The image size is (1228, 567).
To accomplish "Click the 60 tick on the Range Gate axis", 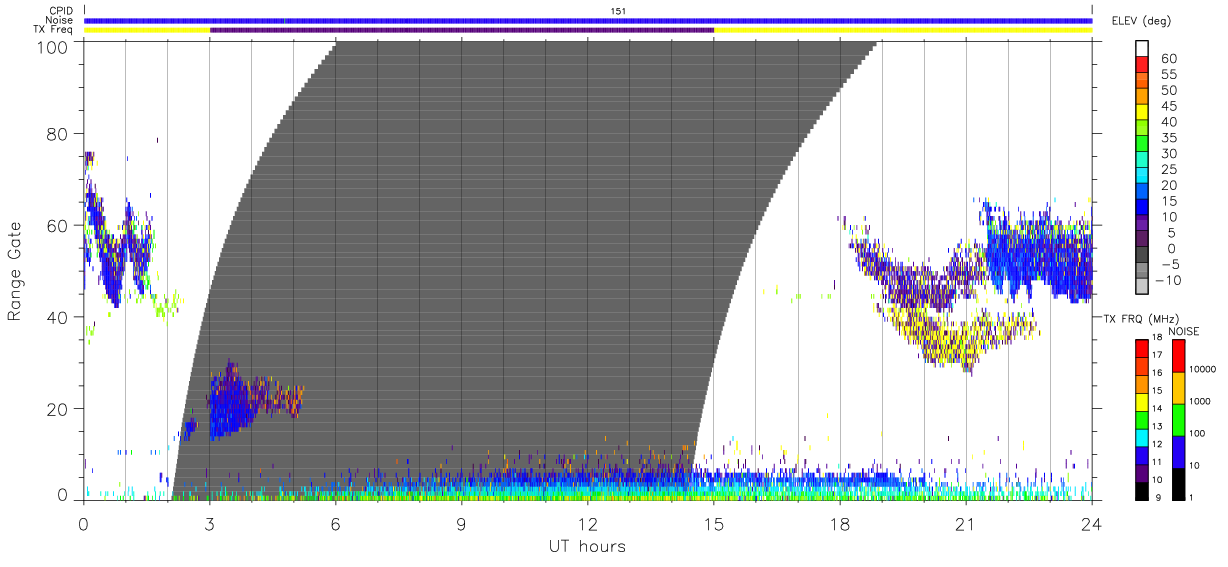I will click(x=56, y=225).
